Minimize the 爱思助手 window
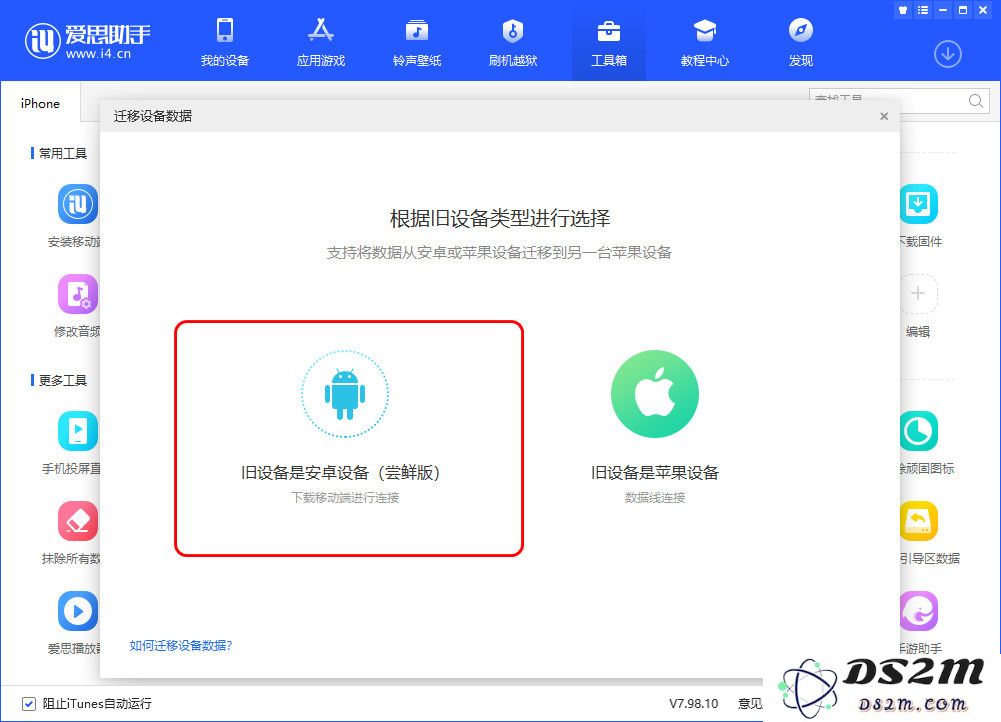The width and height of the screenshot is (1001, 722). (x=943, y=10)
